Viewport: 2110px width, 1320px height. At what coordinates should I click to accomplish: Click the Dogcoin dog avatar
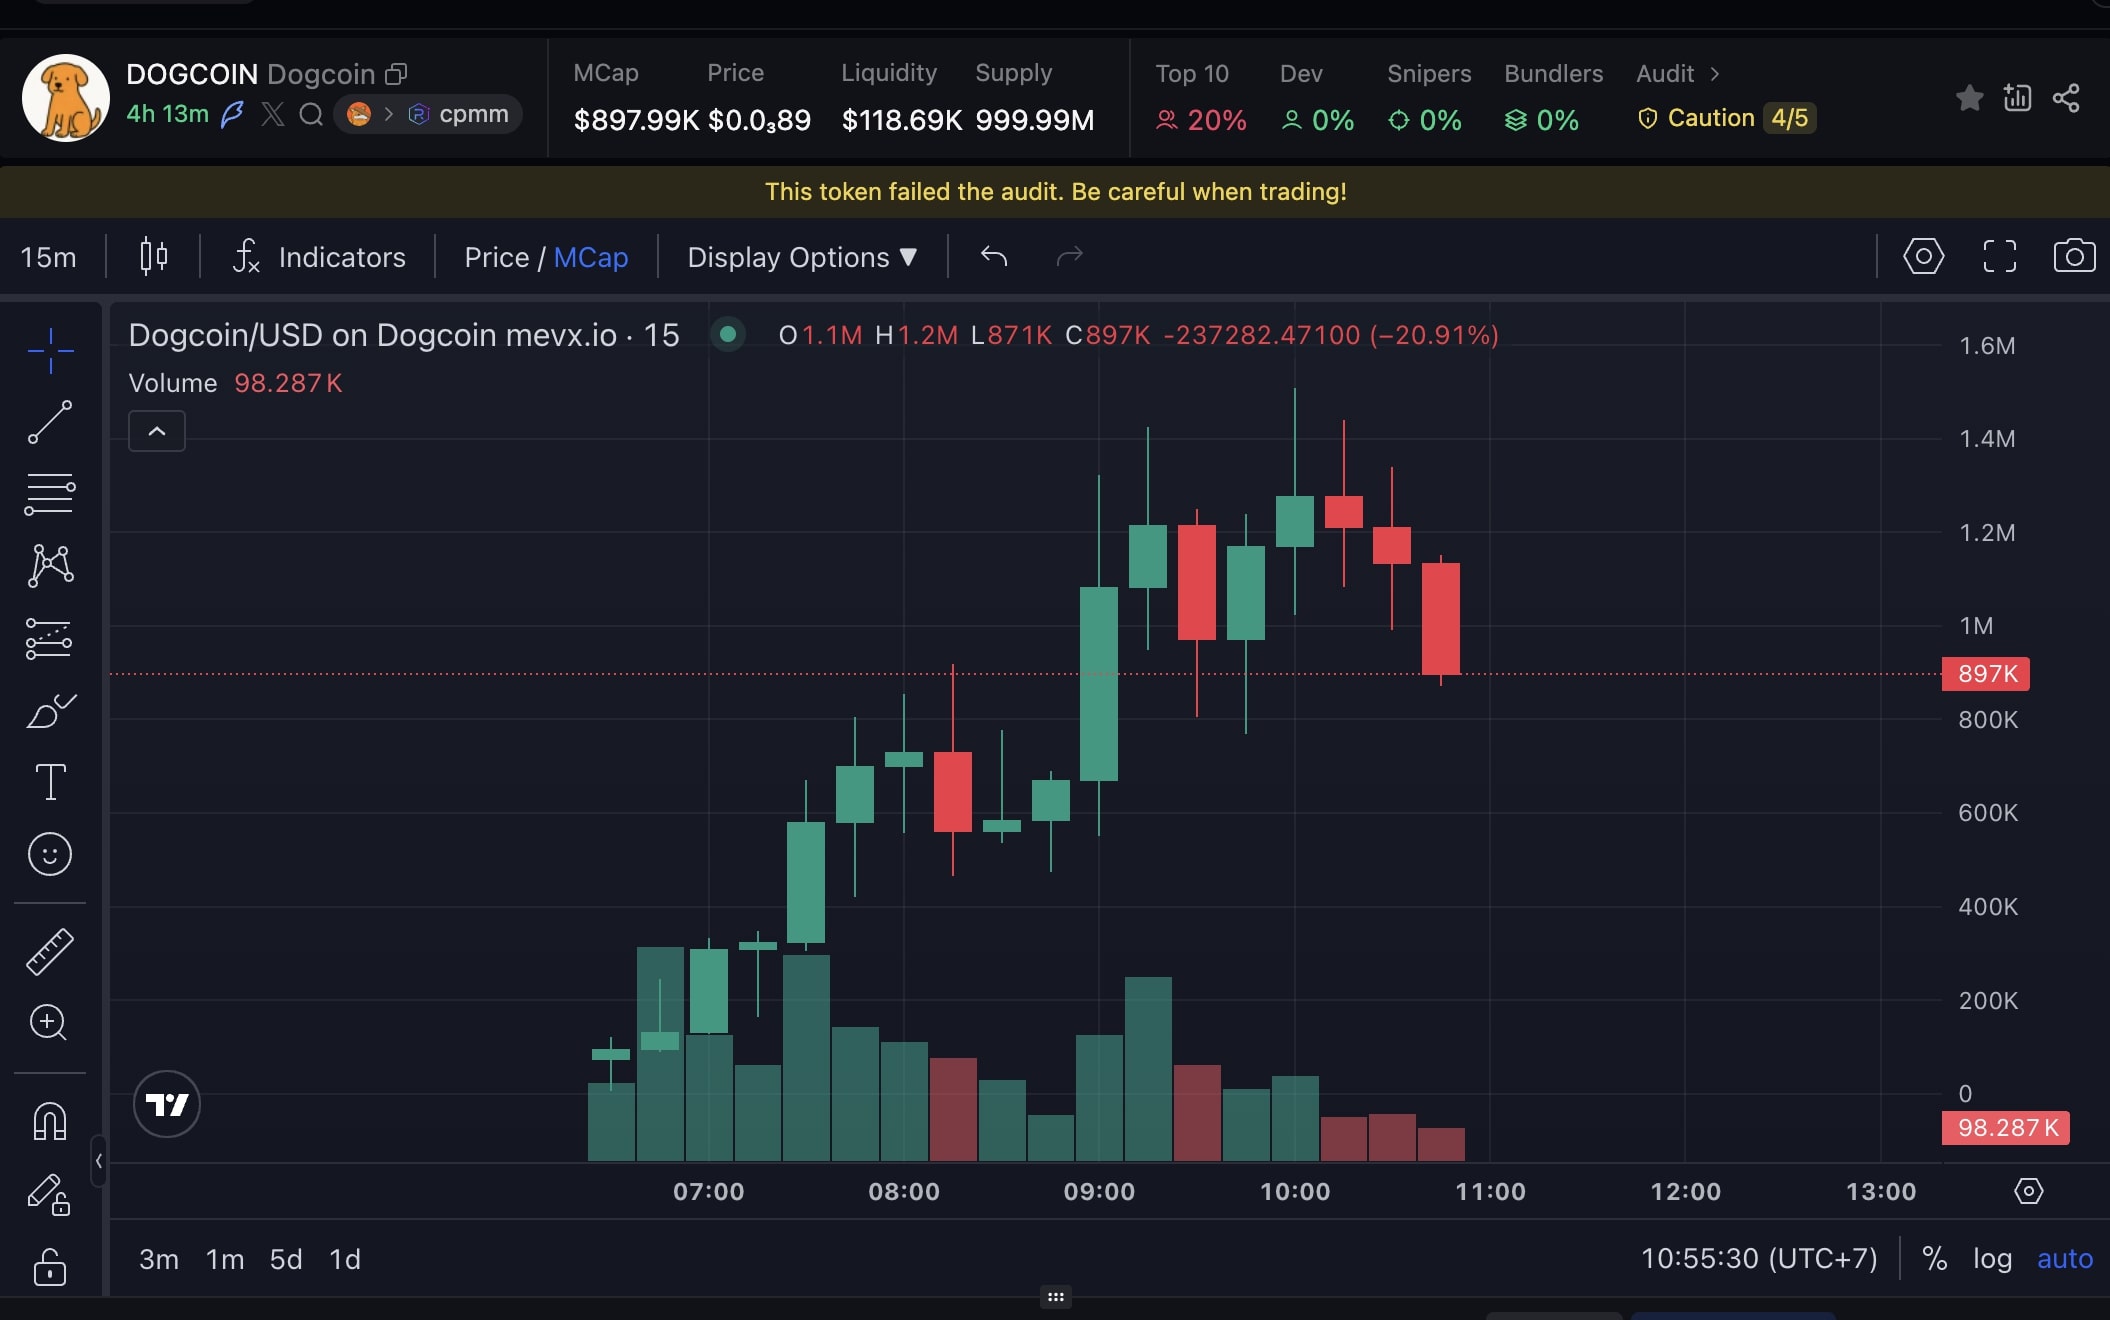click(66, 98)
